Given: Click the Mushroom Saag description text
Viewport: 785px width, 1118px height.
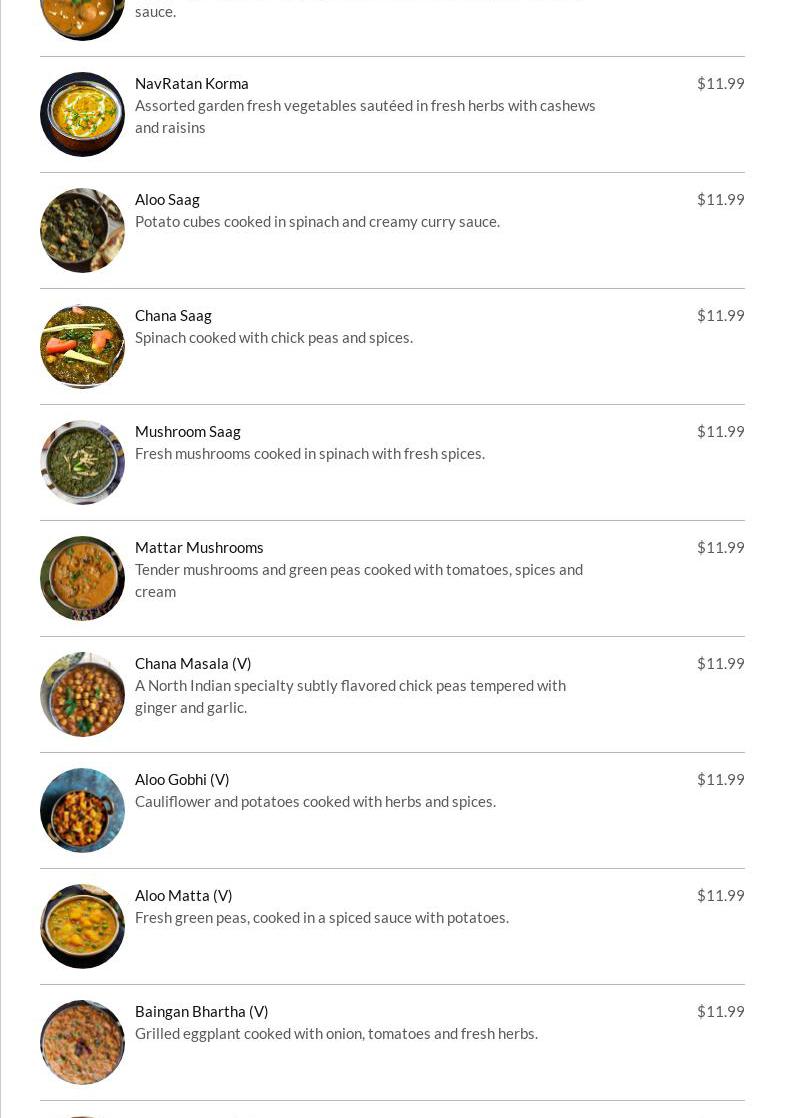Looking at the screenshot, I should pyautogui.click(x=310, y=453).
